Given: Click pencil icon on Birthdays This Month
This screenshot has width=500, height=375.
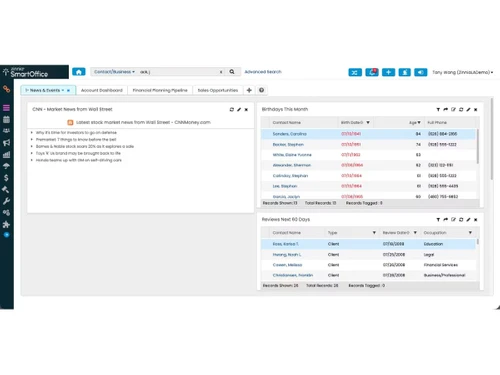Looking at the screenshot, I should point(468,109).
